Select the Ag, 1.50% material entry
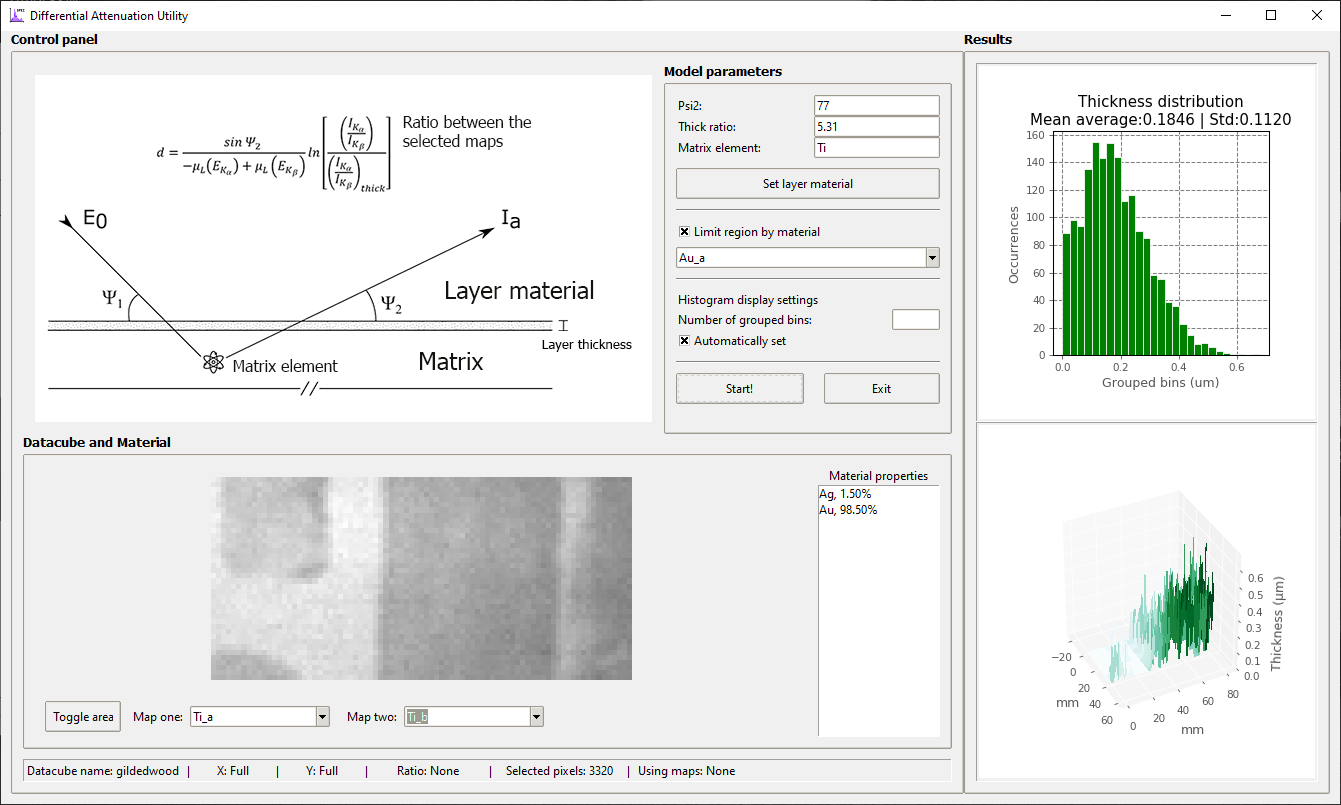Screen dimensions: 1341x805 click(845, 494)
